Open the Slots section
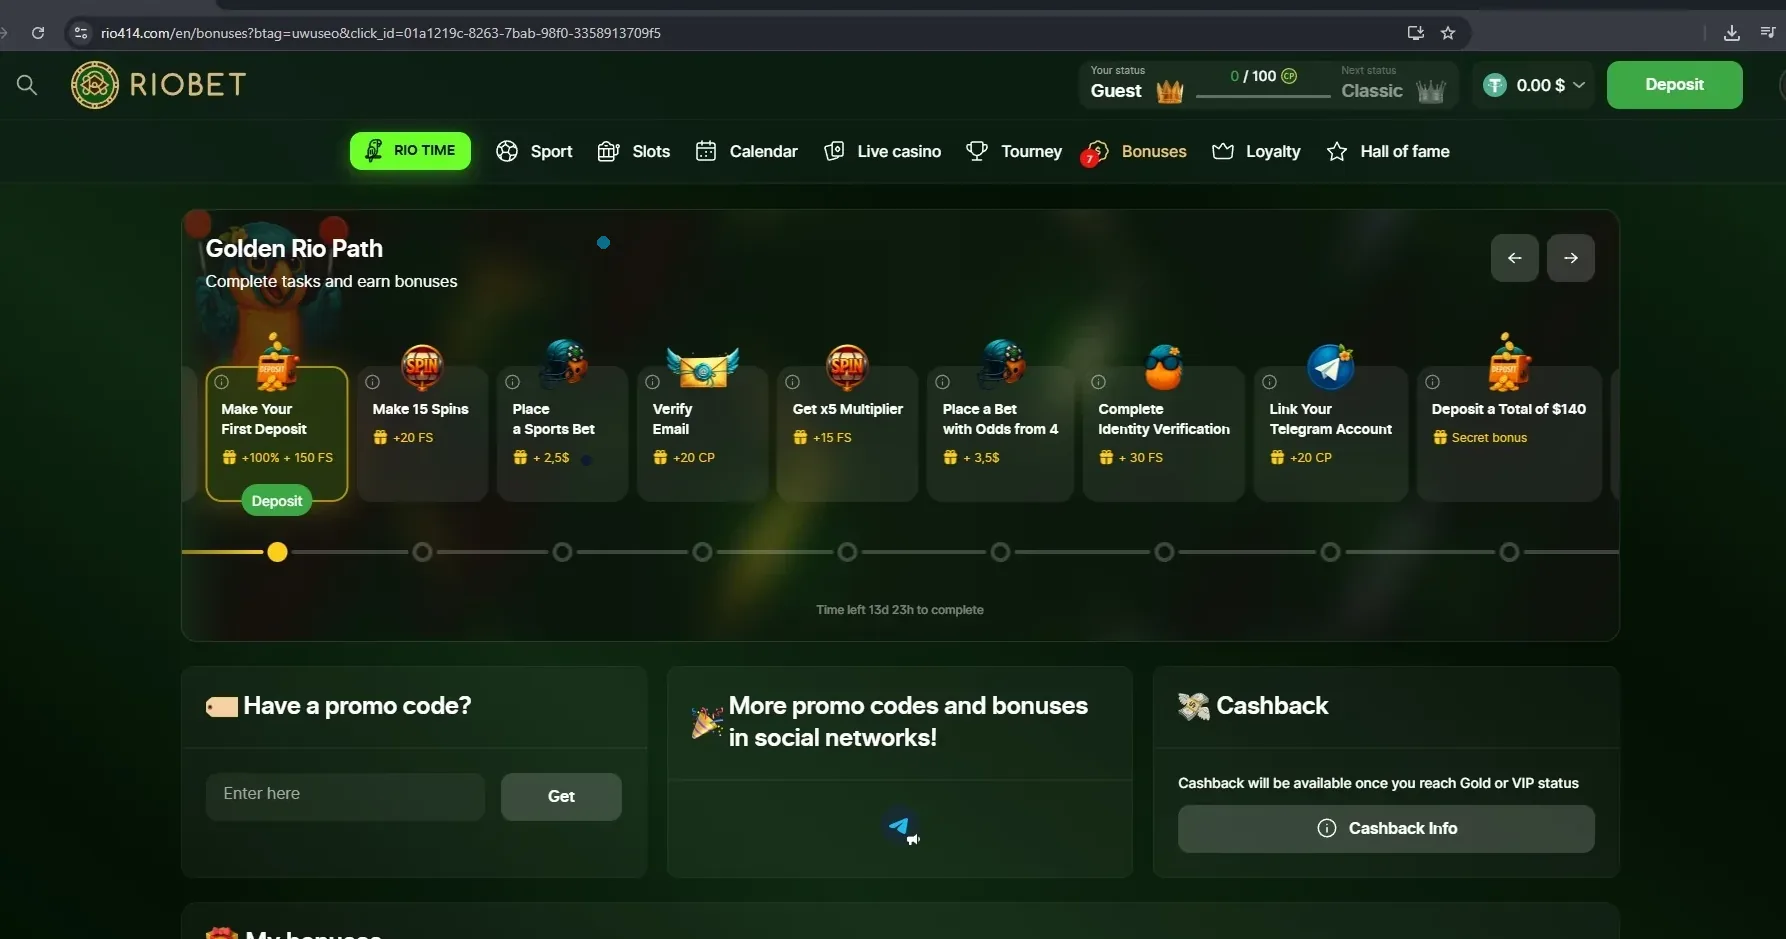 634,152
